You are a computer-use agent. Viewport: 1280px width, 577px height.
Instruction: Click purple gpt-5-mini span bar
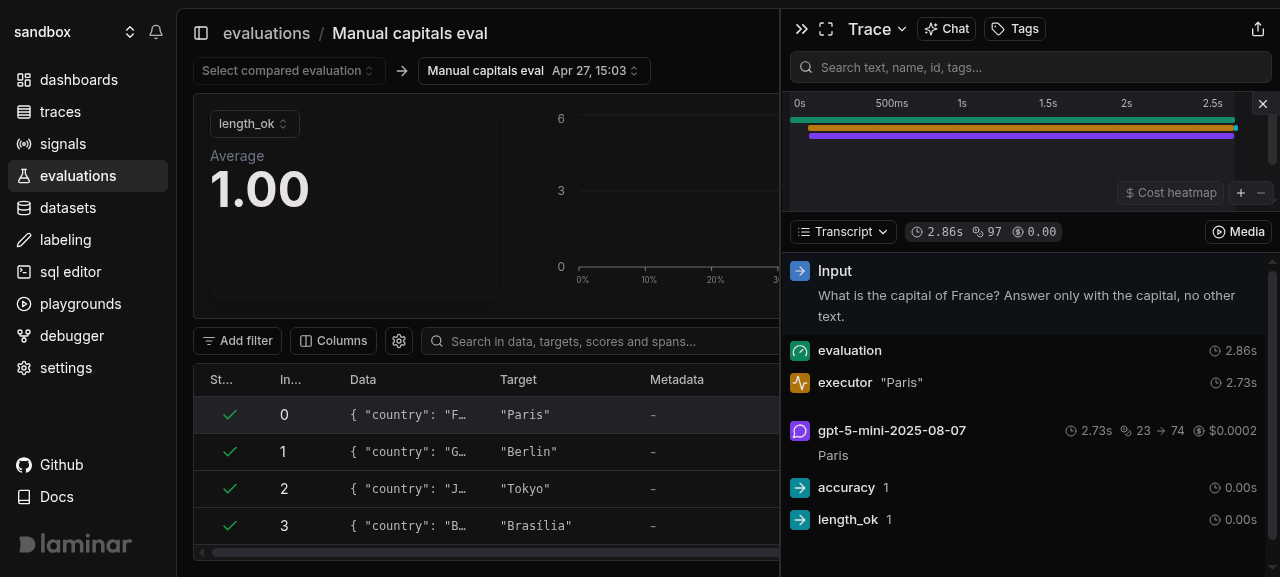(1021, 136)
